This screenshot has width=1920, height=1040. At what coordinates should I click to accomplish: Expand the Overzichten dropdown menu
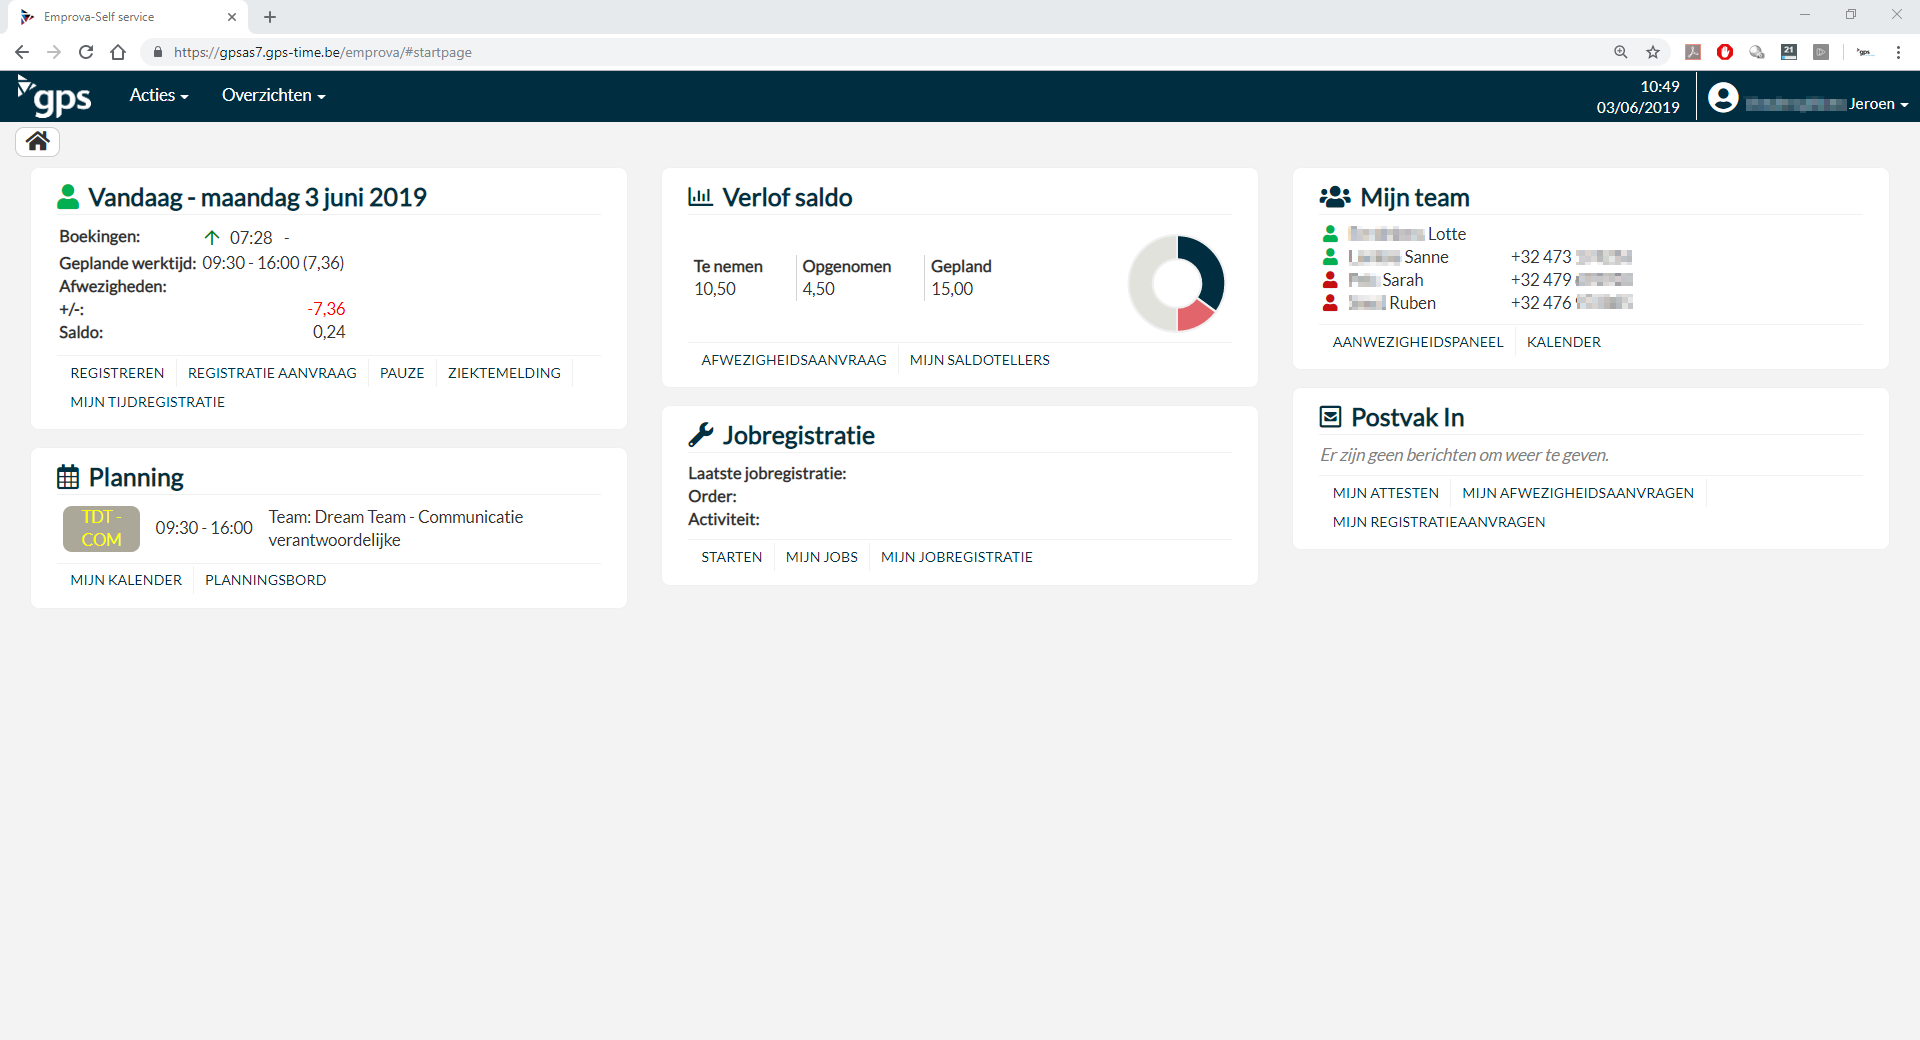click(x=273, y=95)
